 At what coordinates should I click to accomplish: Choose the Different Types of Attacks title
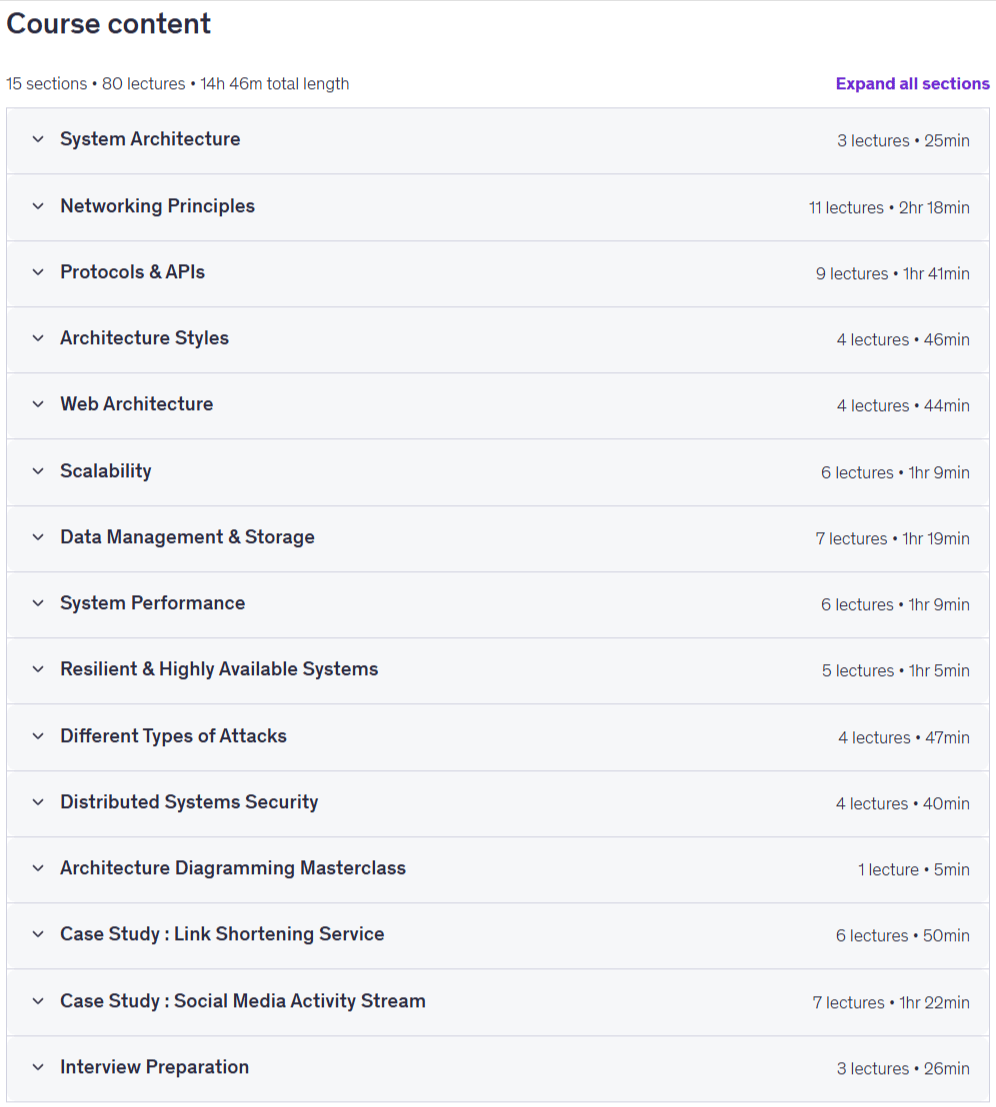coord(174,736)
